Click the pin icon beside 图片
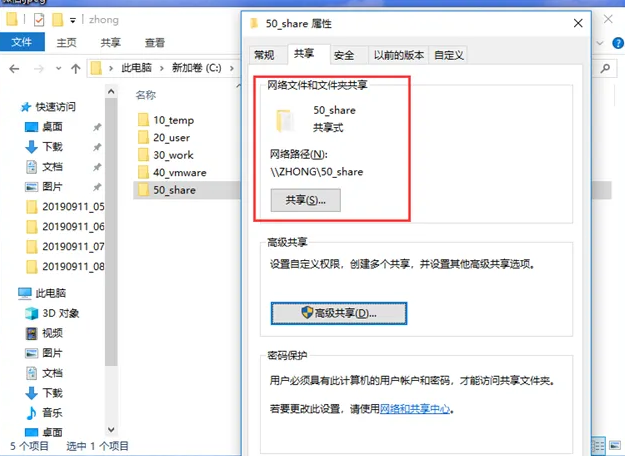Screen dimensions: 625x456 [97, 187]
